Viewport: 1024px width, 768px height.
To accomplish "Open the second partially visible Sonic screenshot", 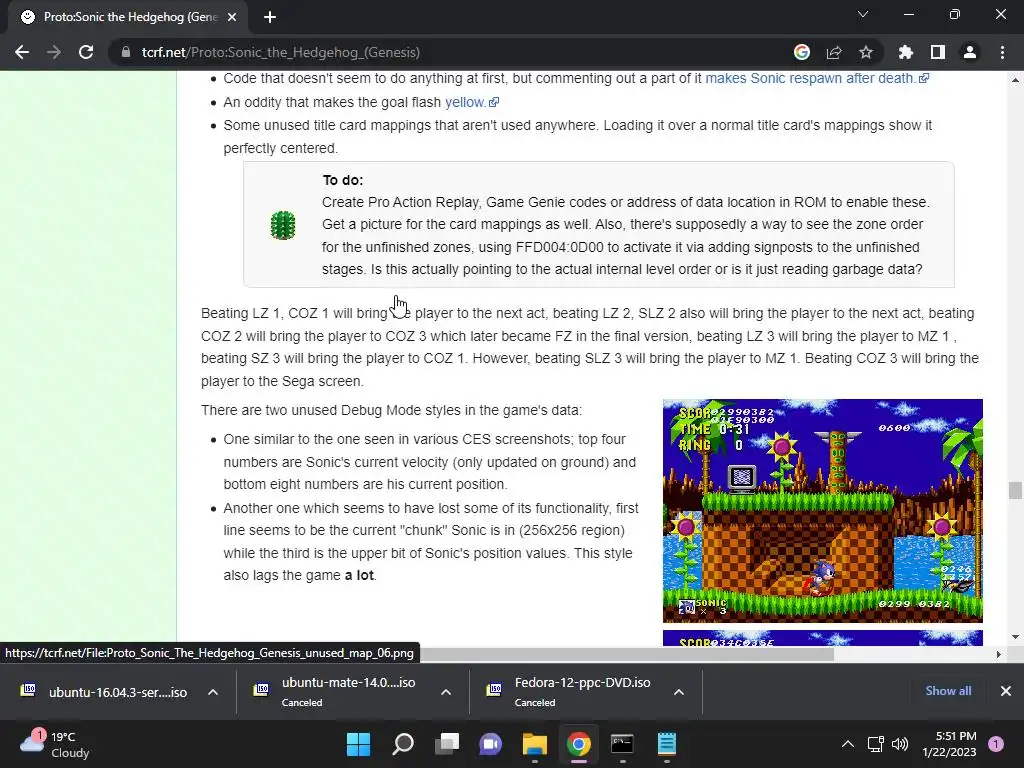I will (822, 638).
